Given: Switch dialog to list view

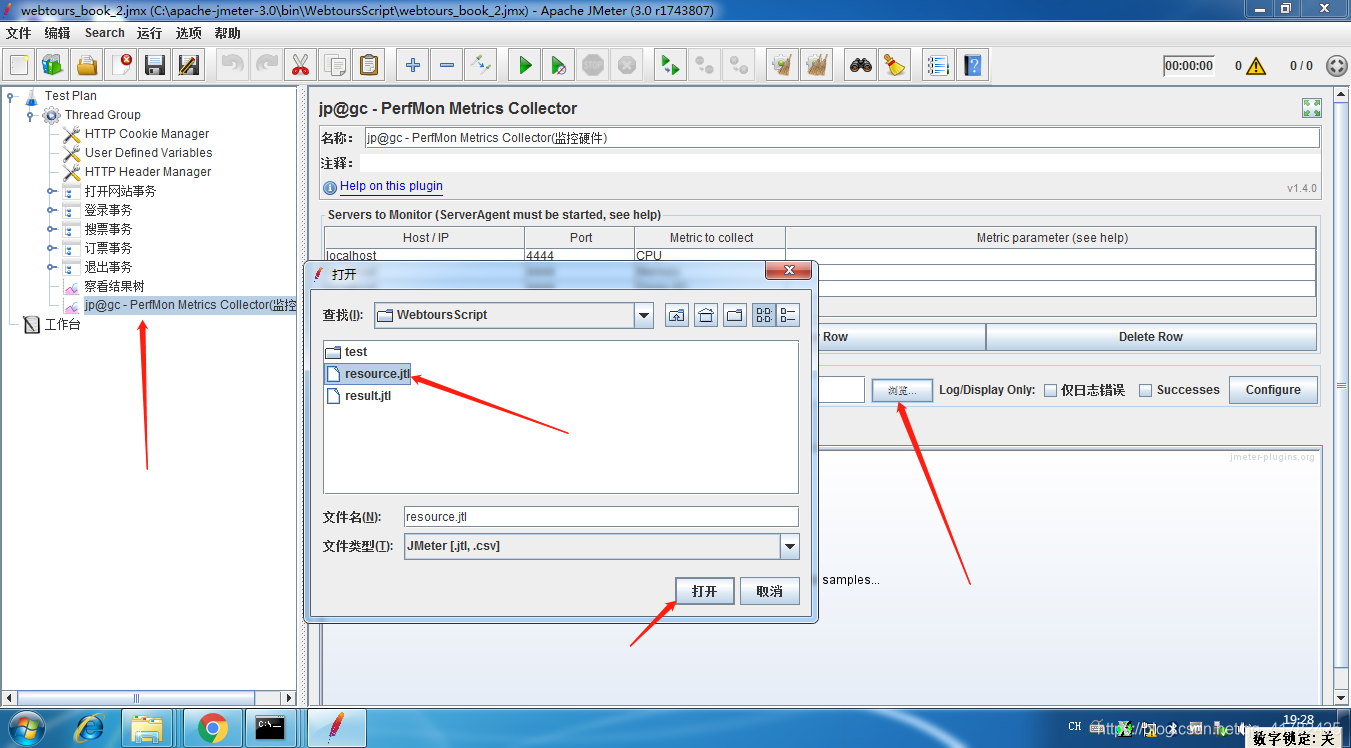Looking at the screenshot, I should pos(764,315).
